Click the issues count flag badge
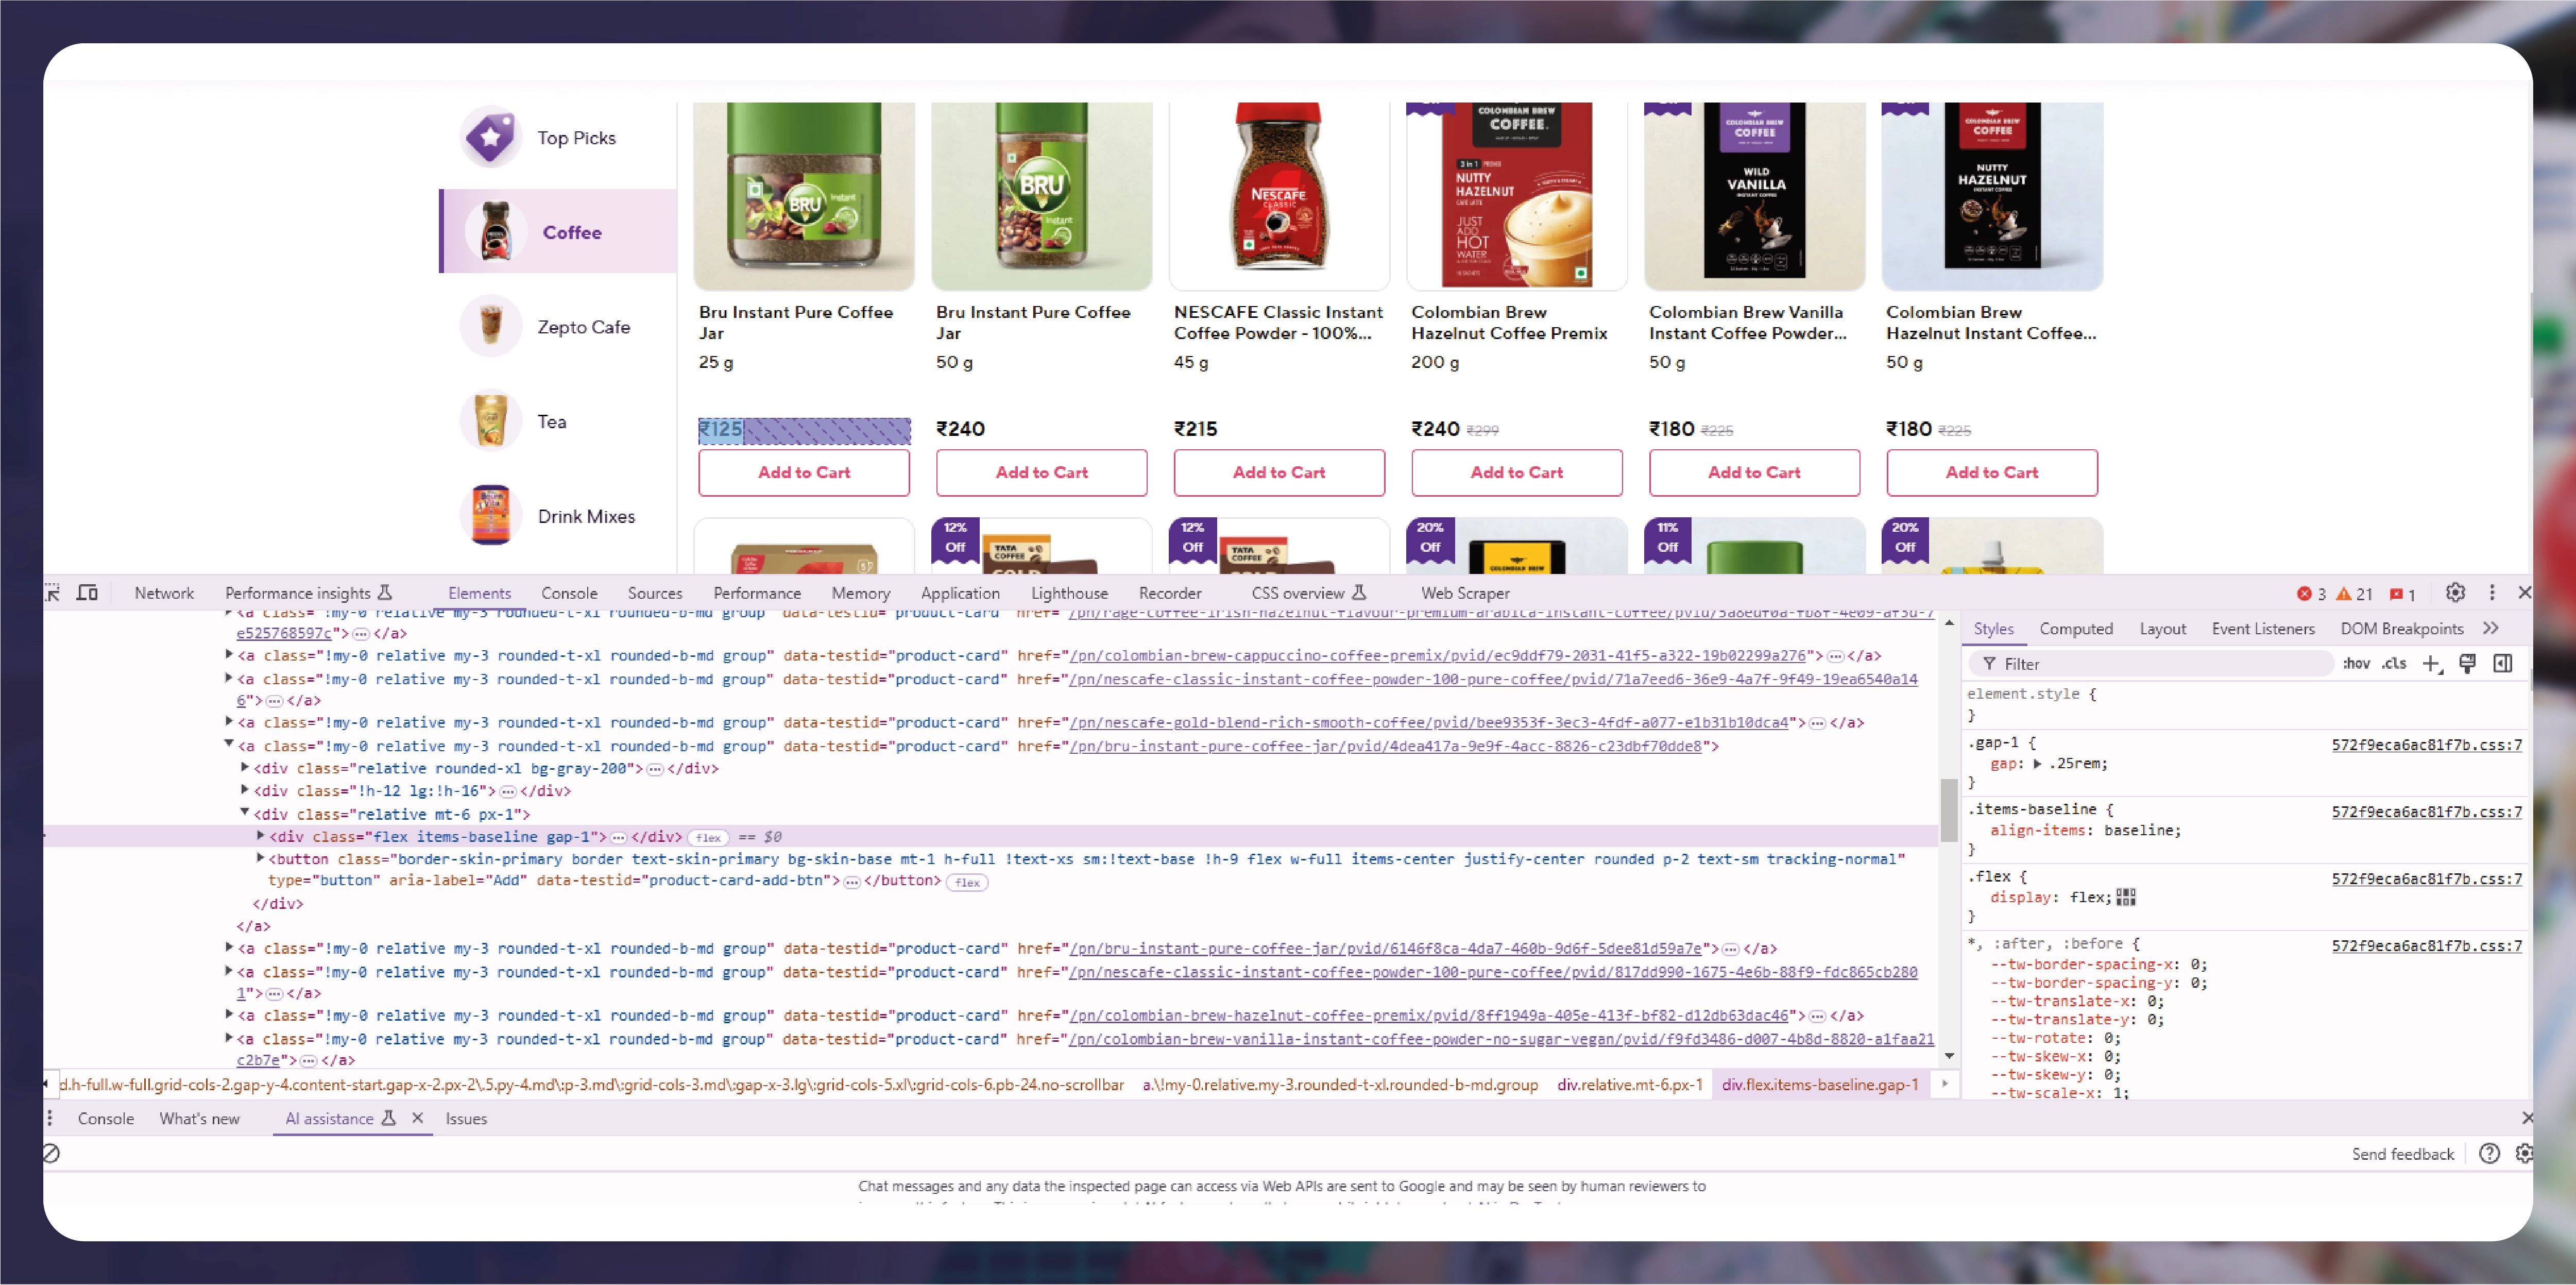This screenshot has width=2576, height=1285. [2402, 594]
